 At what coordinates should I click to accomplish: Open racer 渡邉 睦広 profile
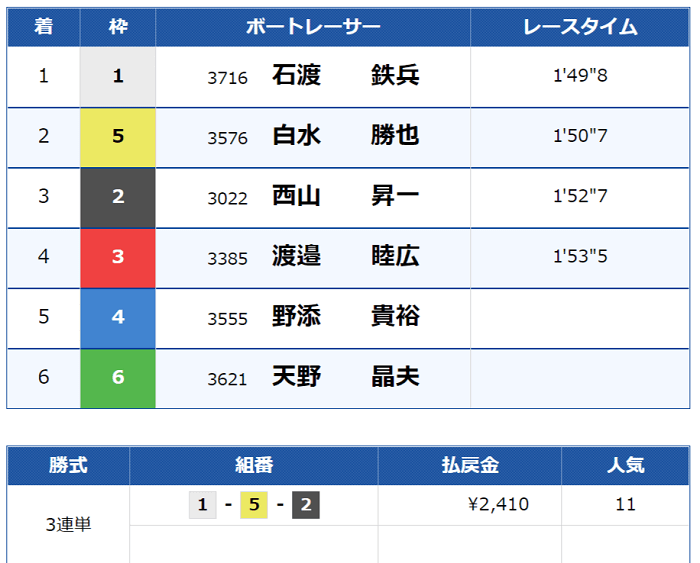345,257
